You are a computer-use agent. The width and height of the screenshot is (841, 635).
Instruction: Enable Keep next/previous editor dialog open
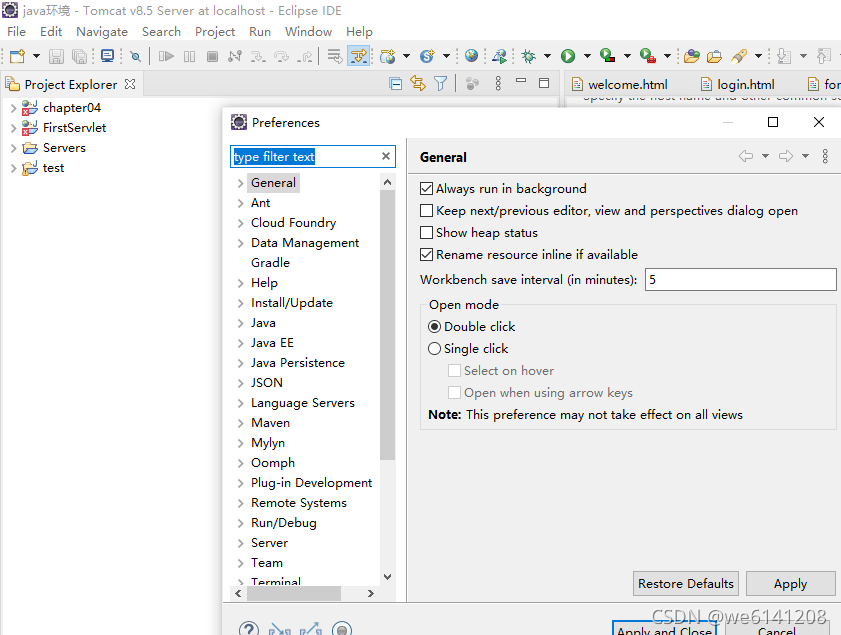point(426,211)
